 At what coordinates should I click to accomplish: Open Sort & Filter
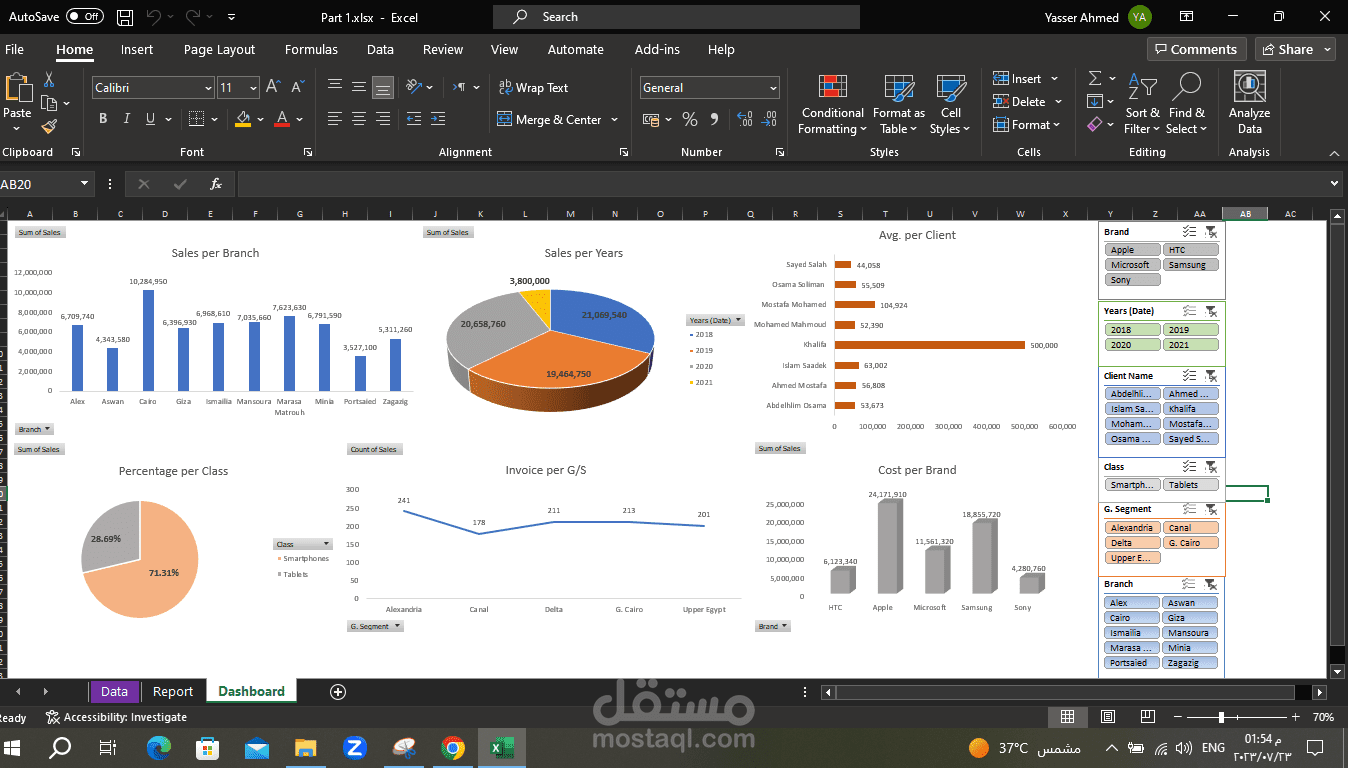pos(1142,104)
